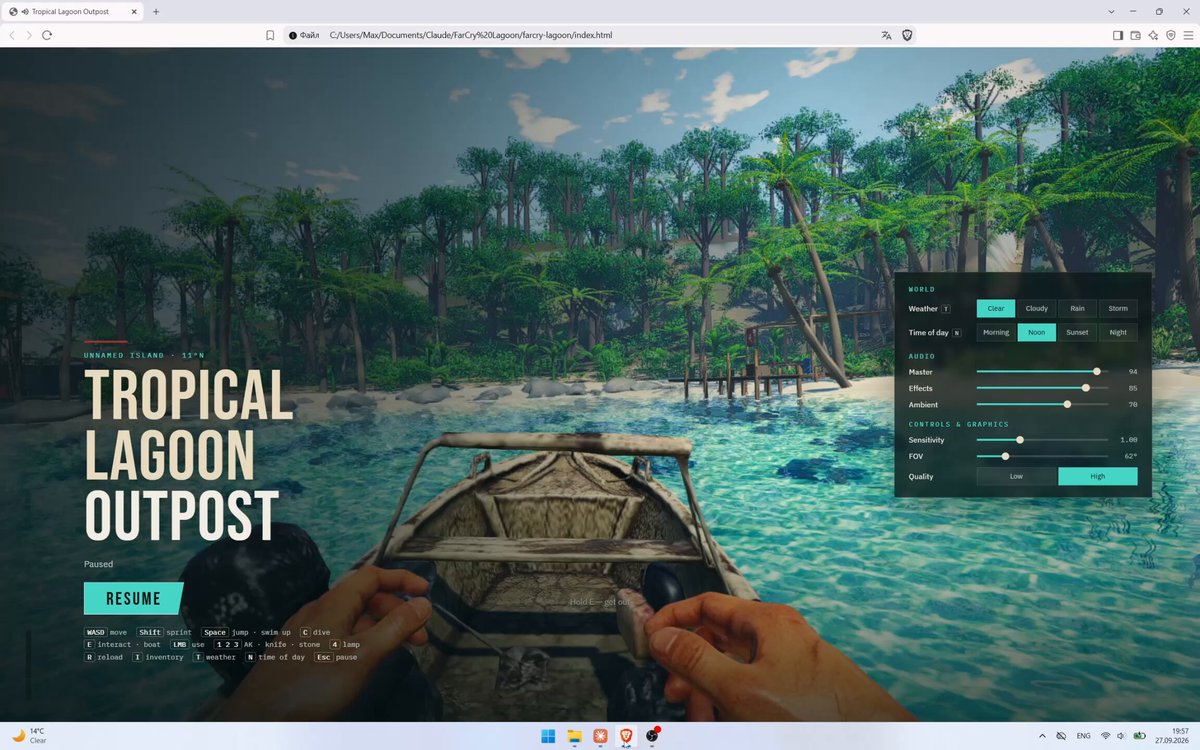Viewport: 1200px width, 750px height.
Task: Click the ENG language indicator
Action: (x=1083, y=736)
